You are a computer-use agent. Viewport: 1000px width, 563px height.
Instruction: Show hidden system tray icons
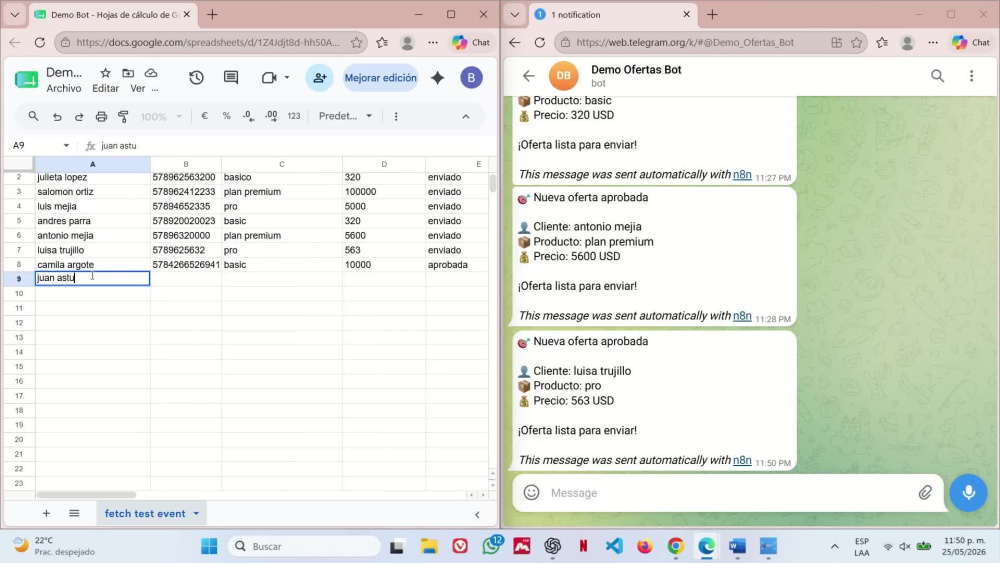click(834, 546)
